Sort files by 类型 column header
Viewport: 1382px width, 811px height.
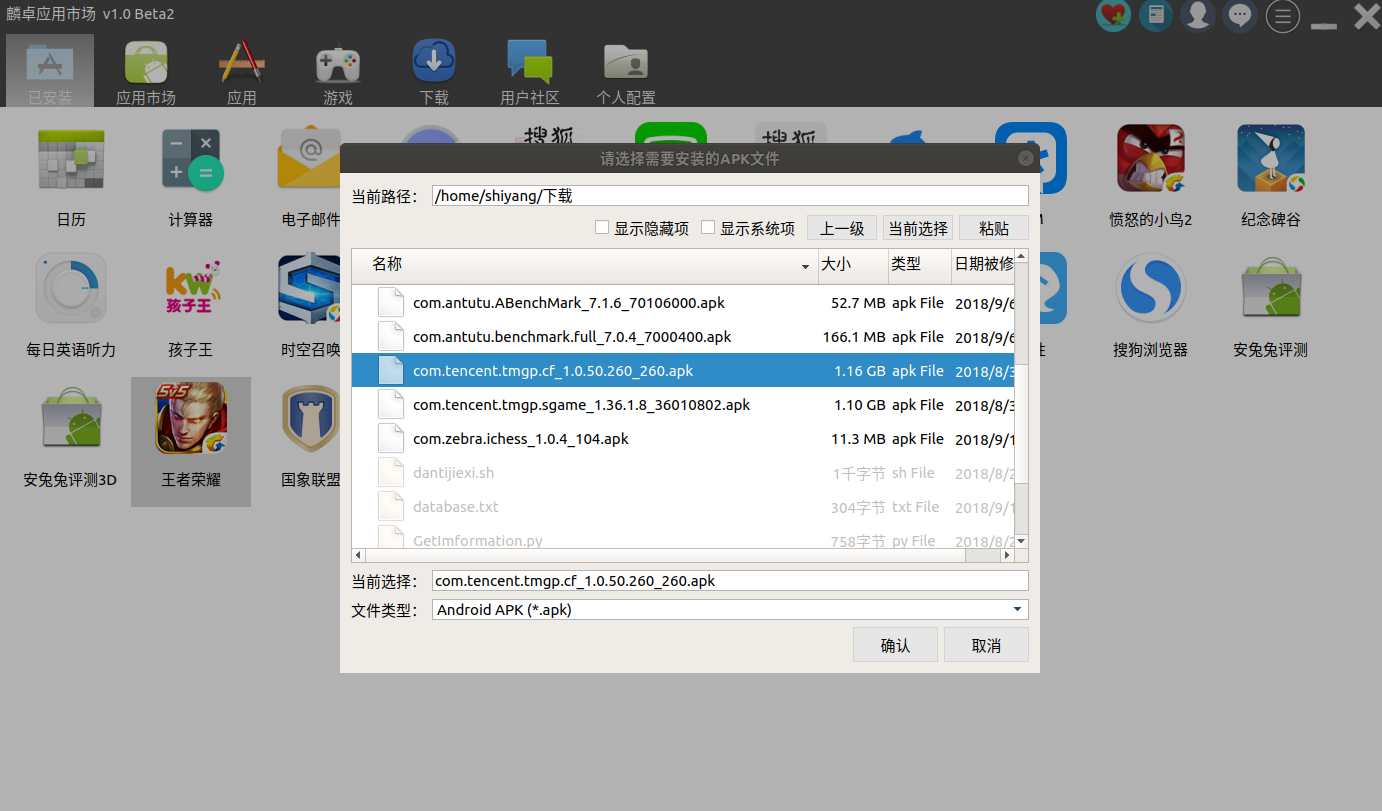click(920, 264)
